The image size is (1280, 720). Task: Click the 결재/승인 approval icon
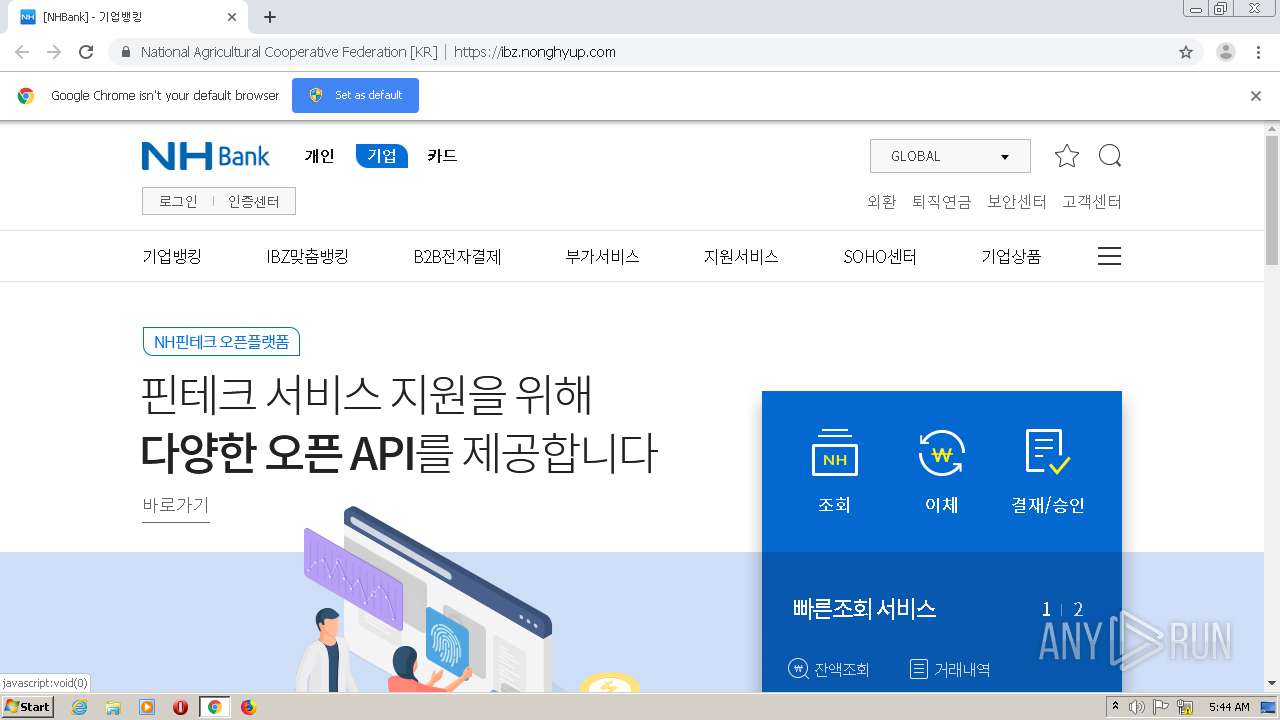click(x=1048, y=471)
